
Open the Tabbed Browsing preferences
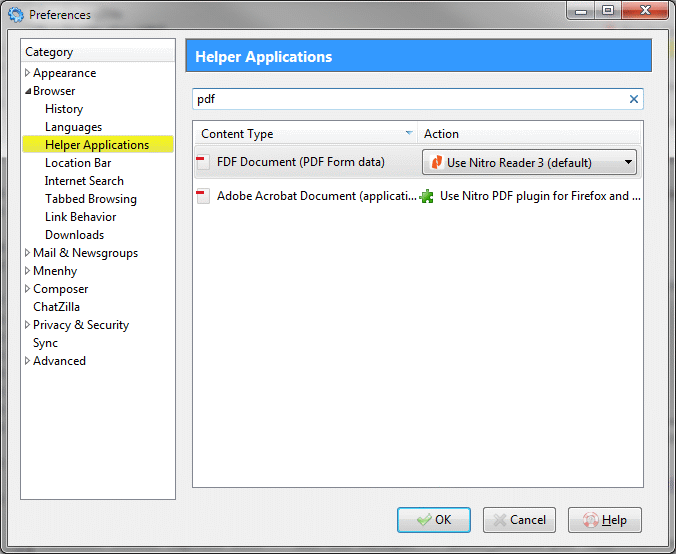(91, 199)
